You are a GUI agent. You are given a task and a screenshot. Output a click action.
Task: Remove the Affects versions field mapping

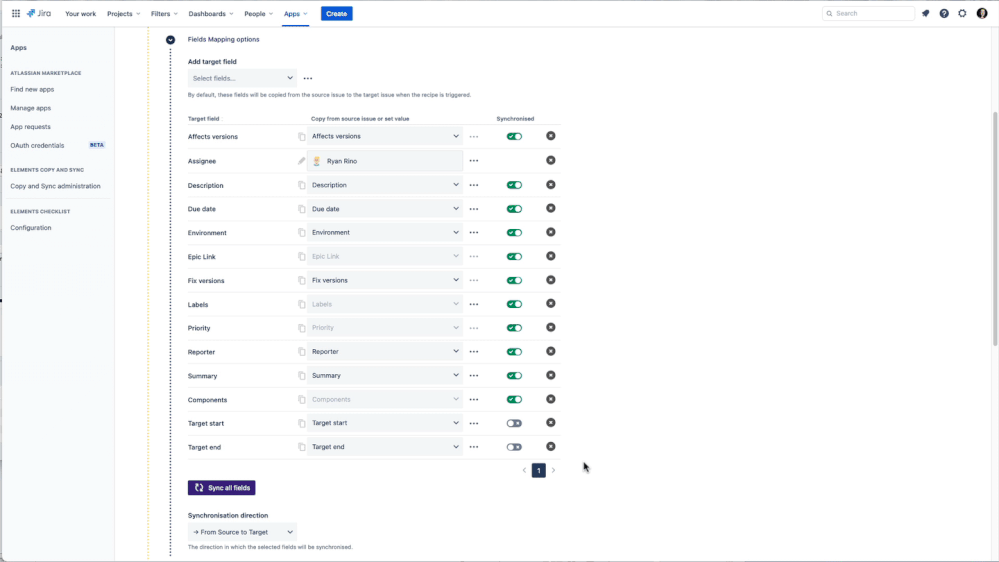551,136
